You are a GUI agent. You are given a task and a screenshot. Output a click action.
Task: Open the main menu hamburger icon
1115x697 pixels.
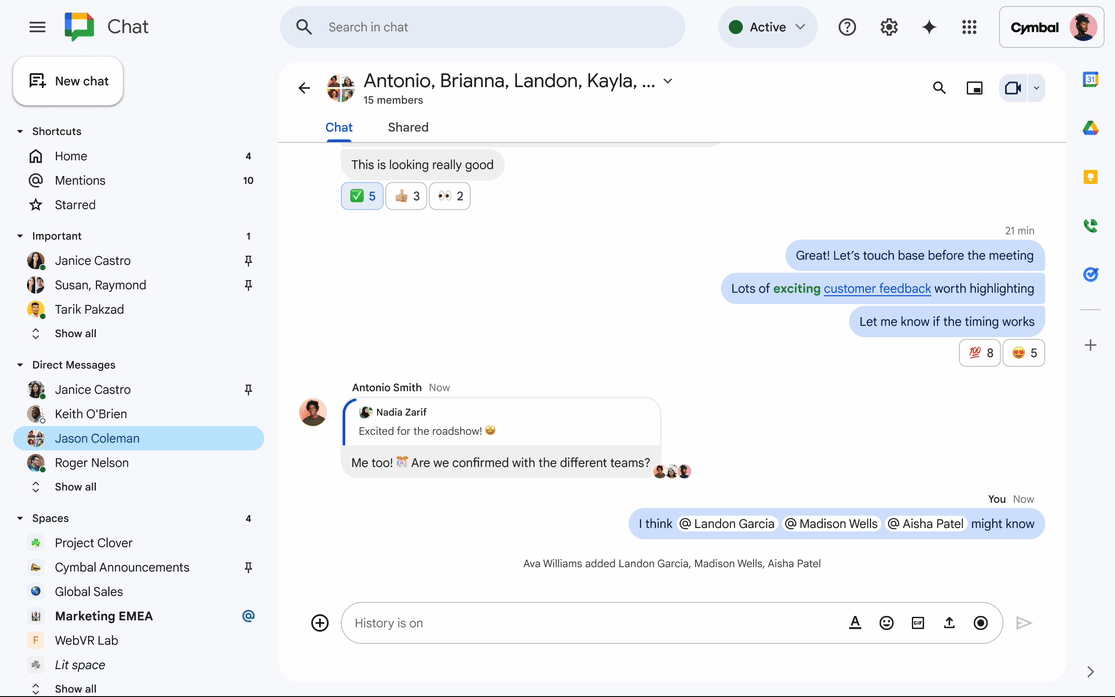click(x=37, y=27)
